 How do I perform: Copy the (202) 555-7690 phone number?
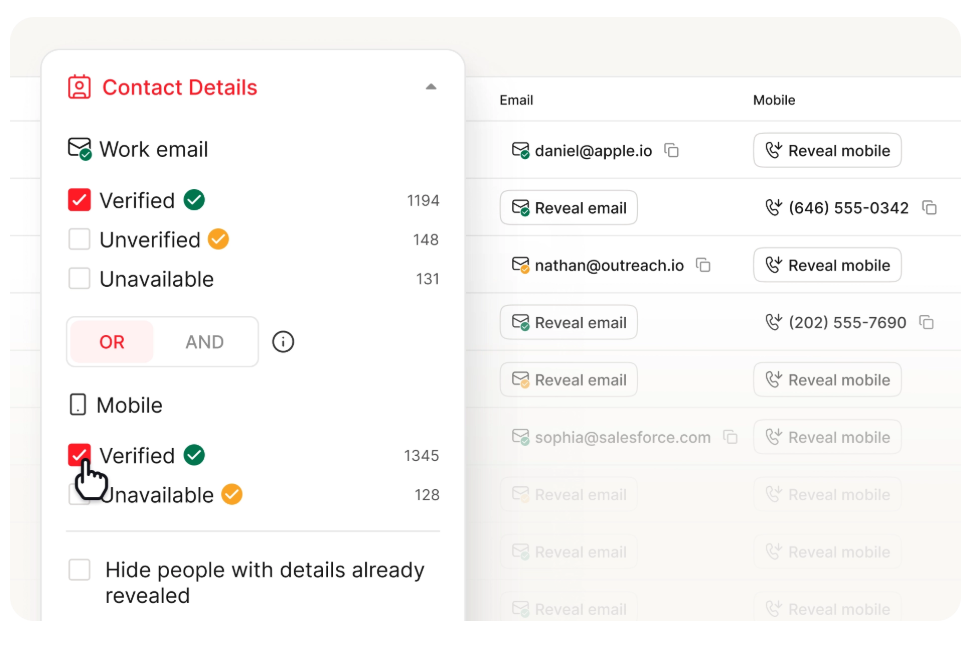(926, 323)
